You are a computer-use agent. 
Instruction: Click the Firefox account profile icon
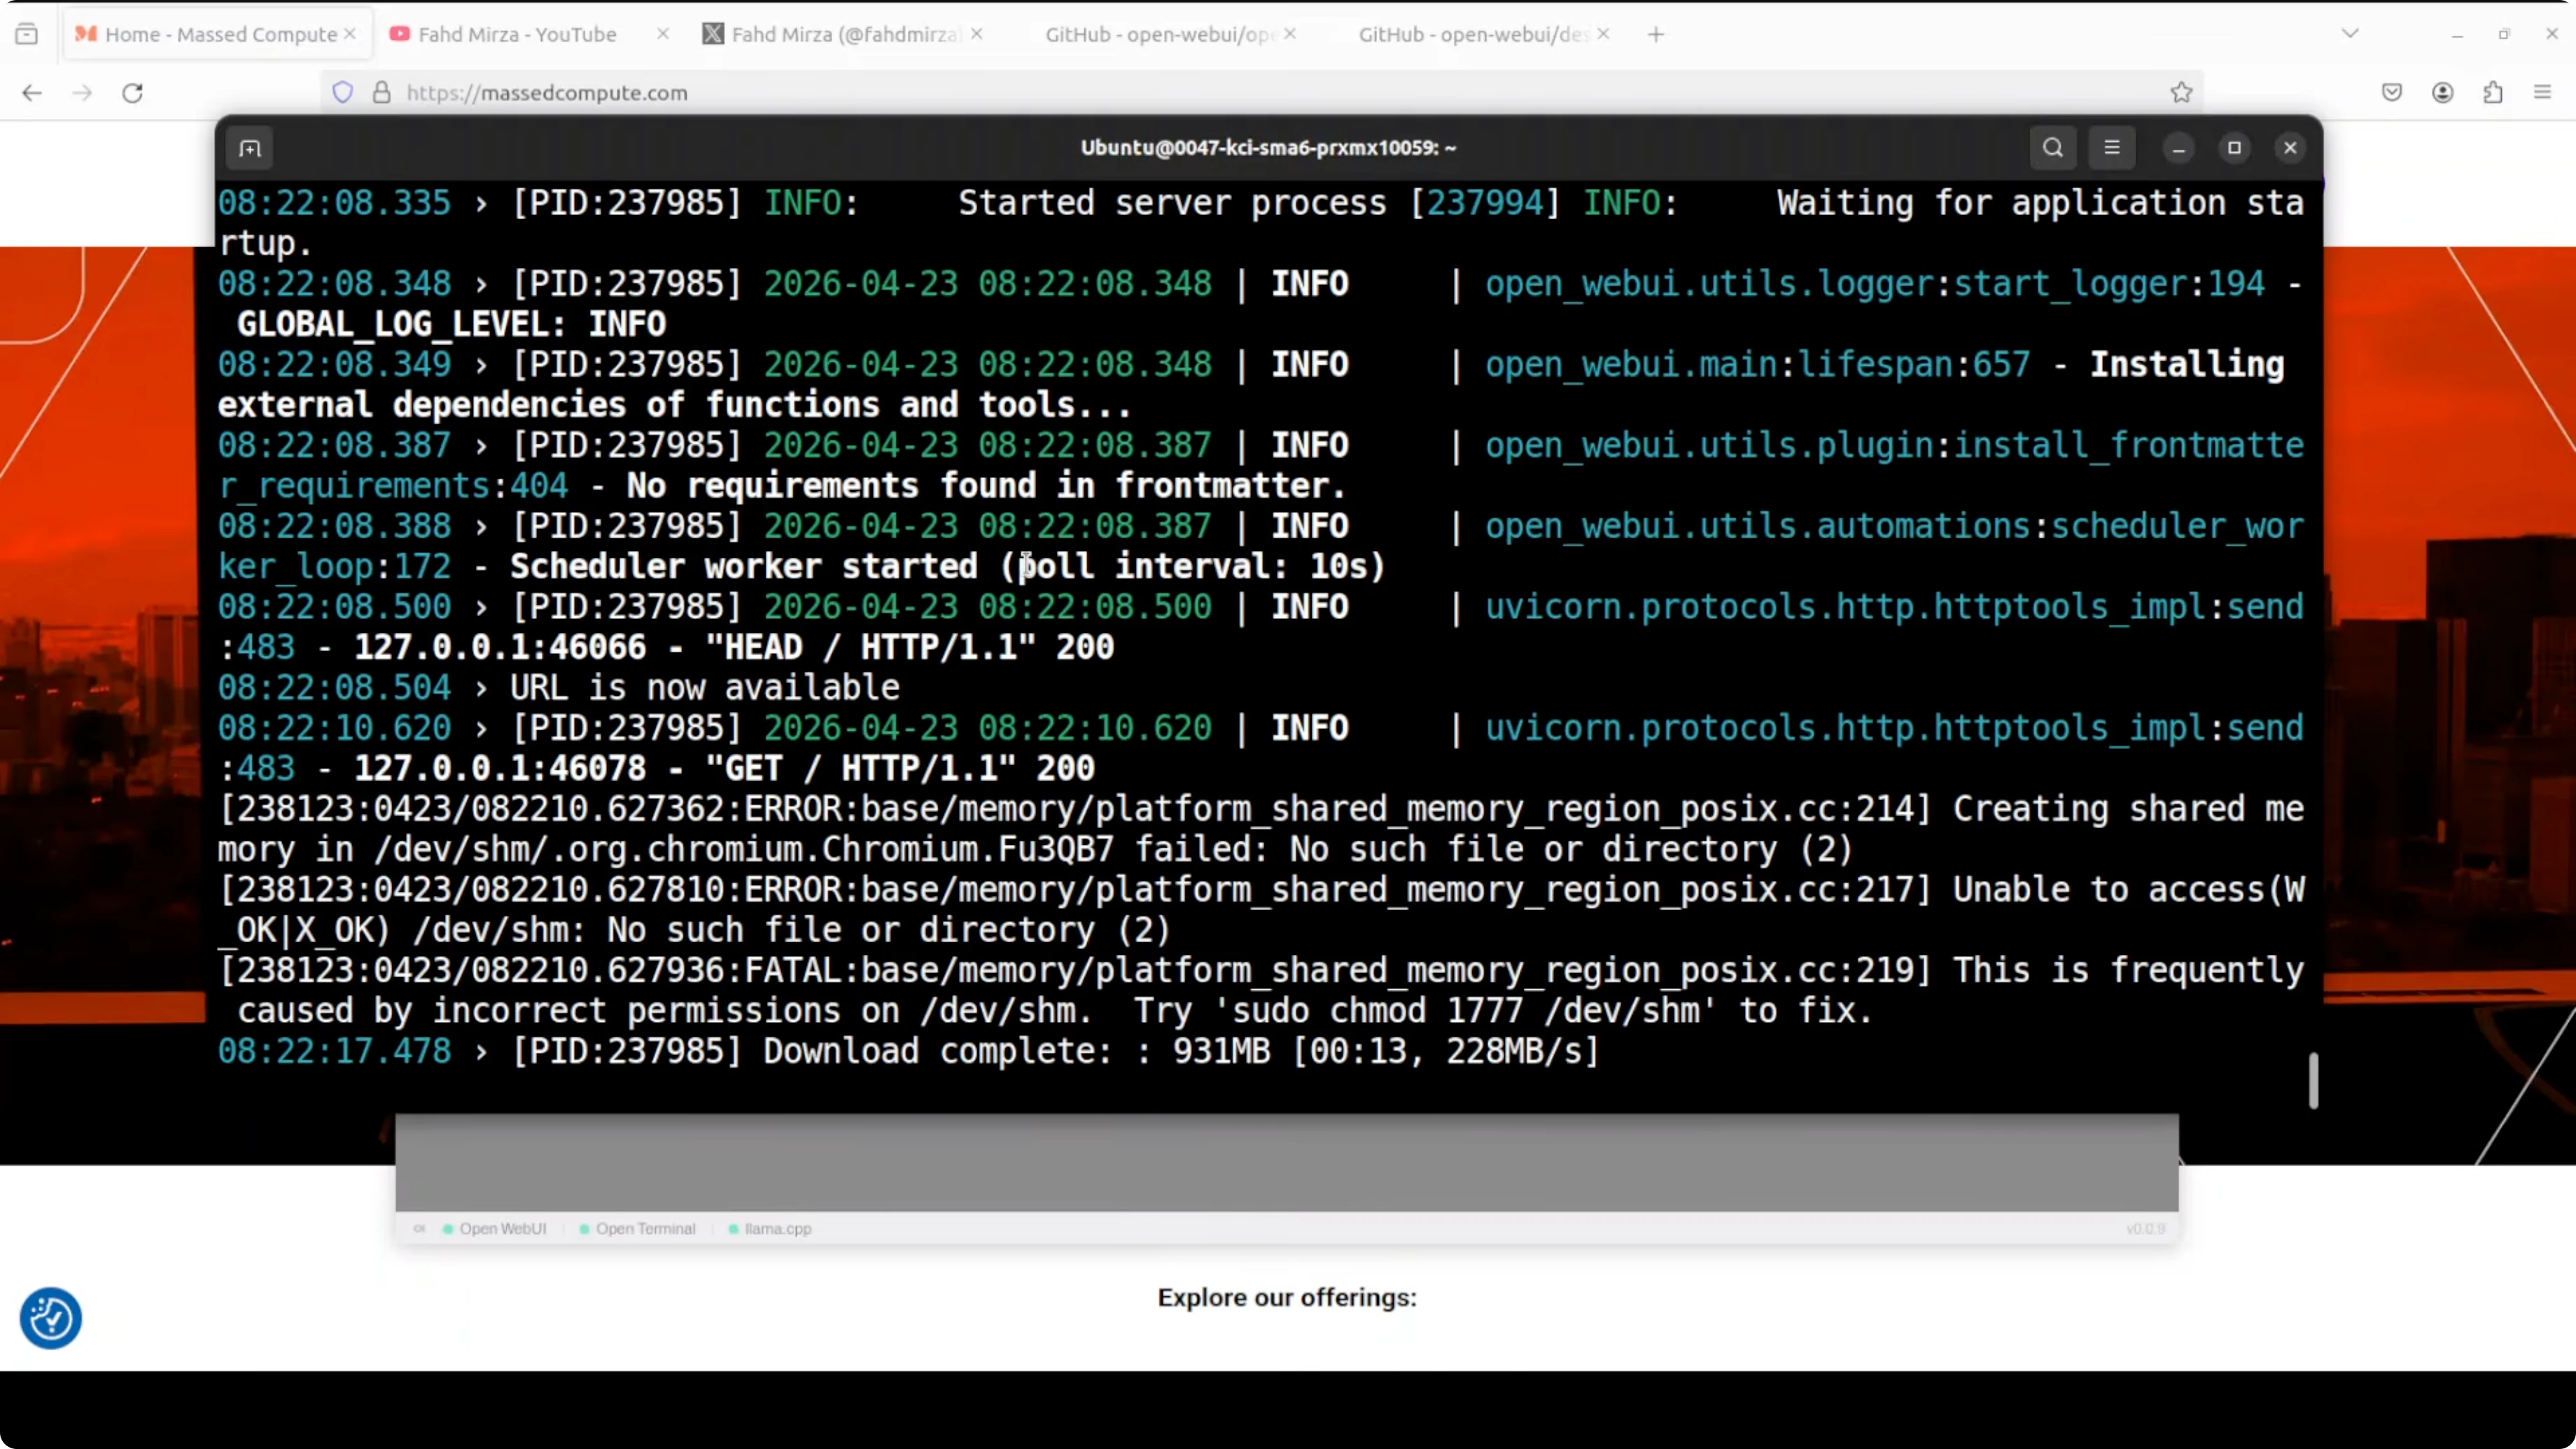[2442, 93]
